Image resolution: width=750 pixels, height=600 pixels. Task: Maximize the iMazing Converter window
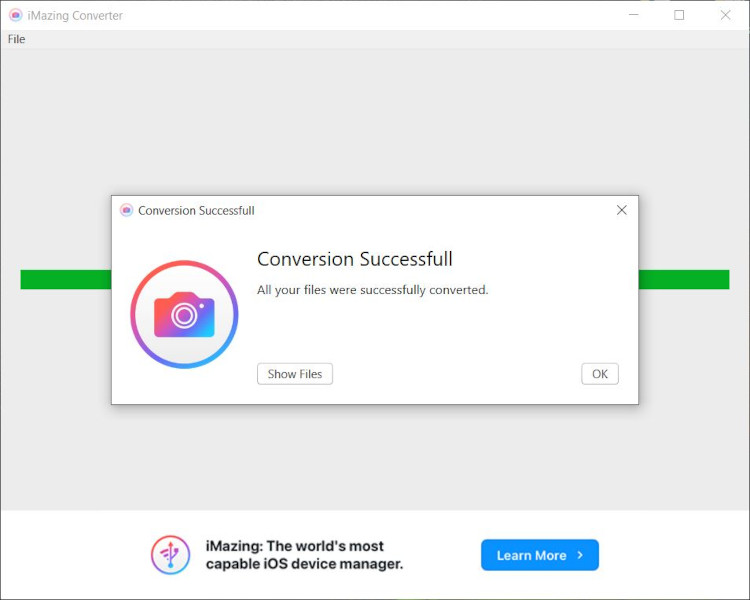[x=679, y=15]
